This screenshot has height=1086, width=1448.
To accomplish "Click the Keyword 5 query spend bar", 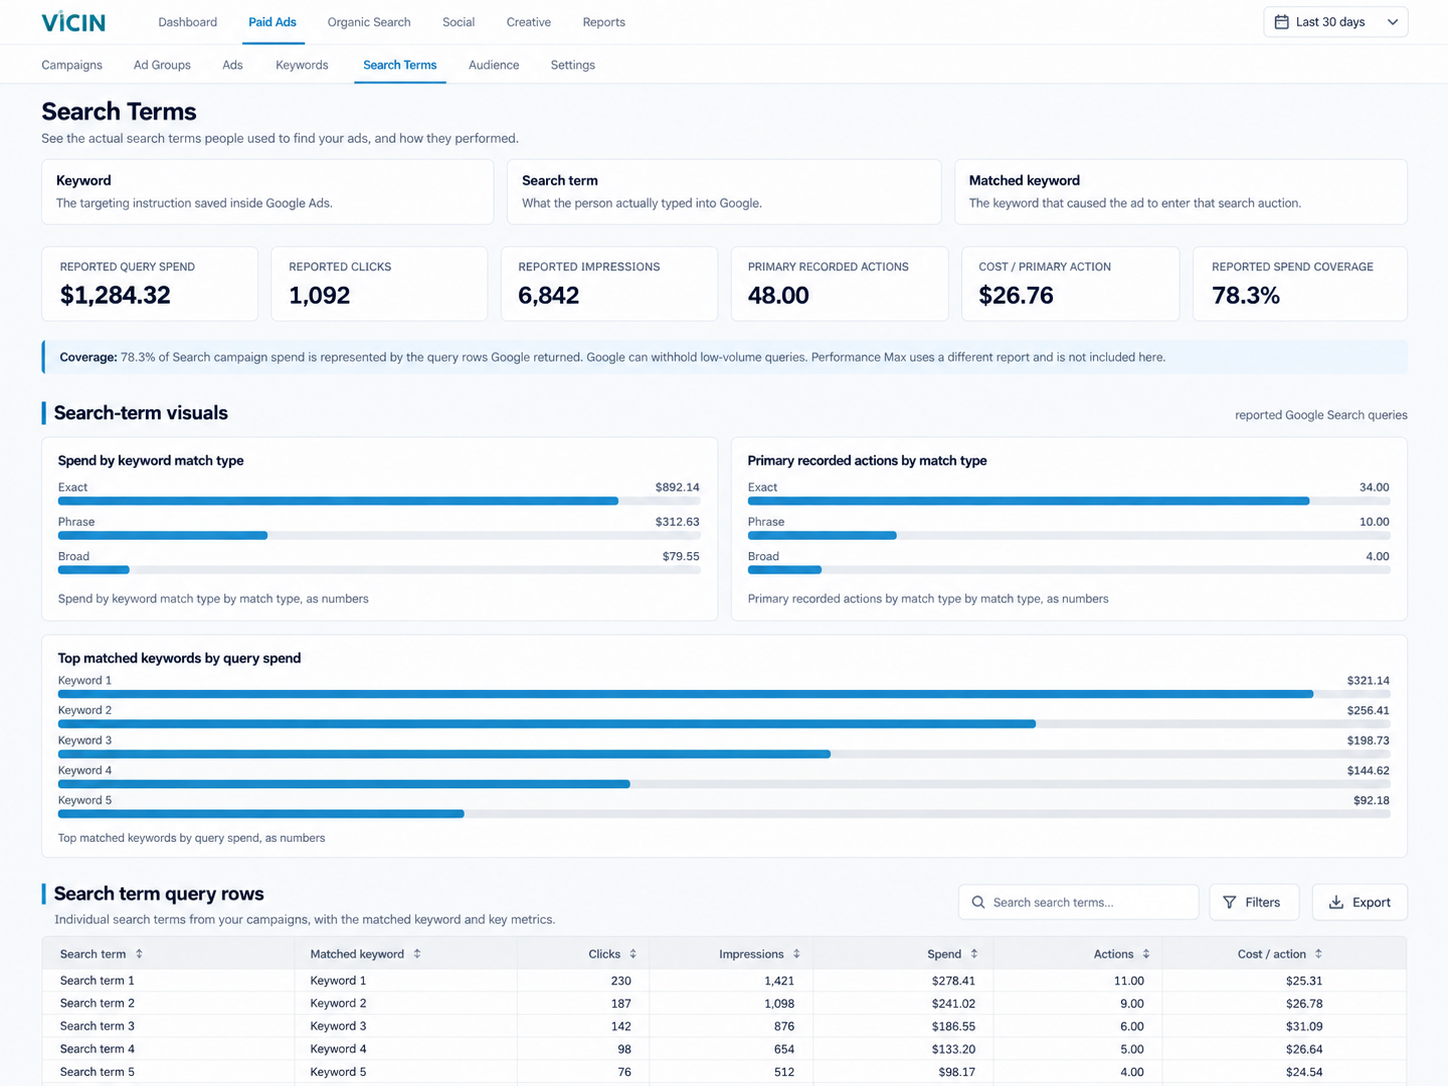I will [x=261, y=814].
